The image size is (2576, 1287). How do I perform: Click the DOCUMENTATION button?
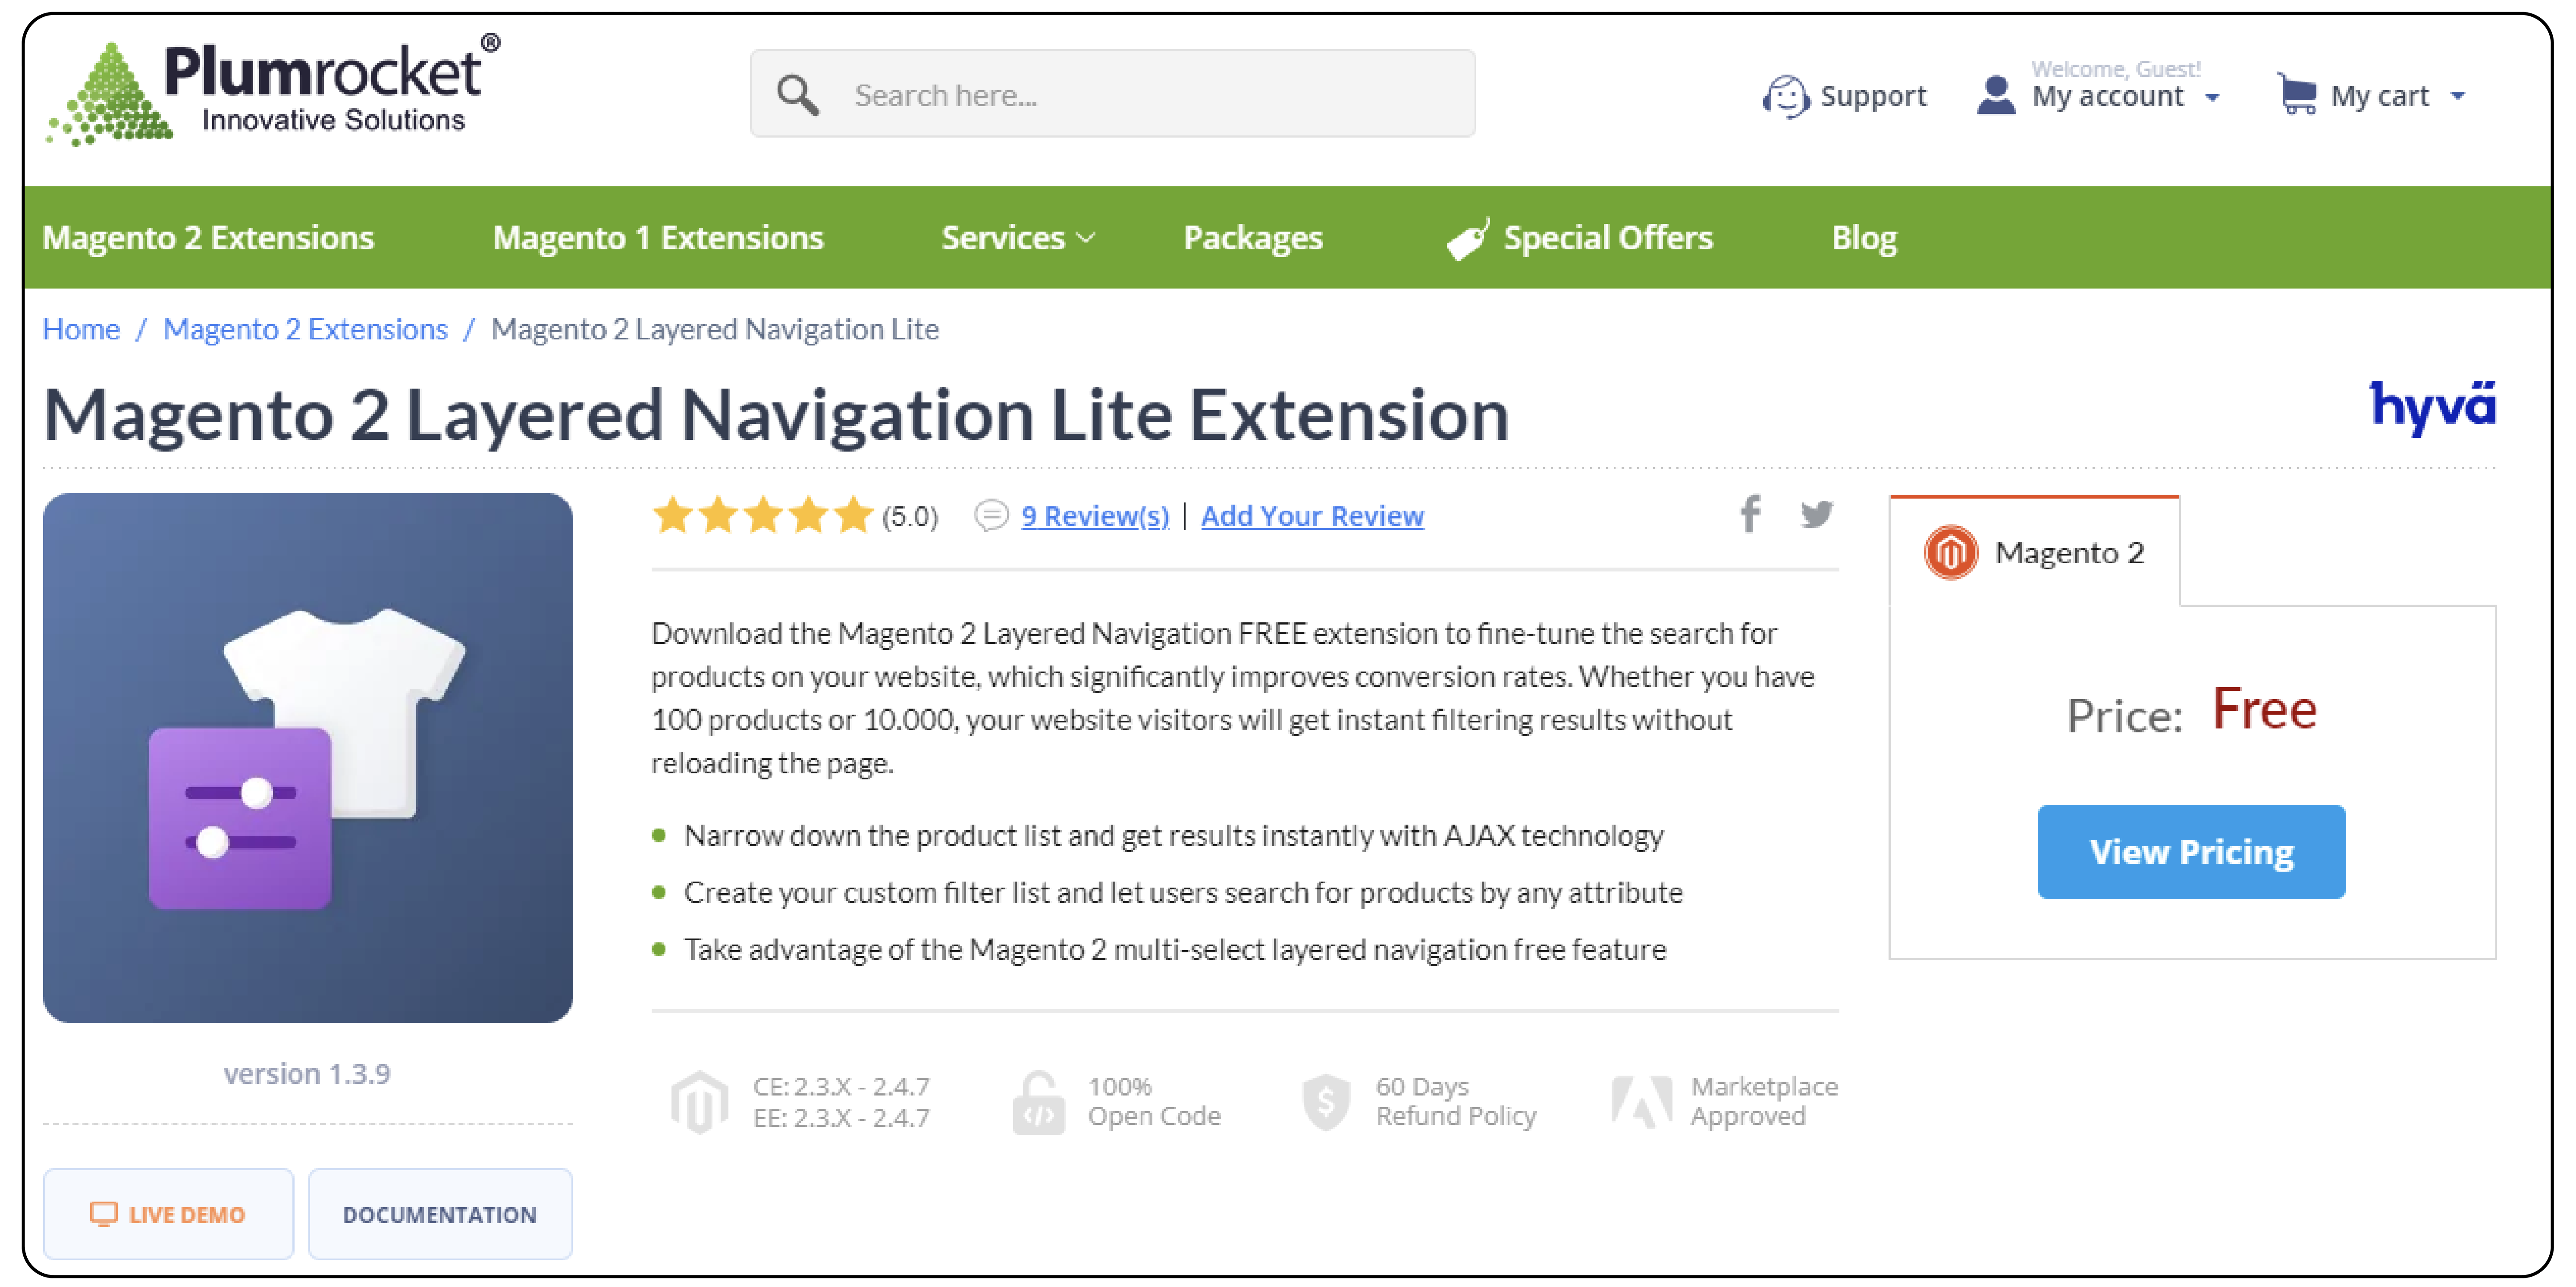coord(440,1214)
